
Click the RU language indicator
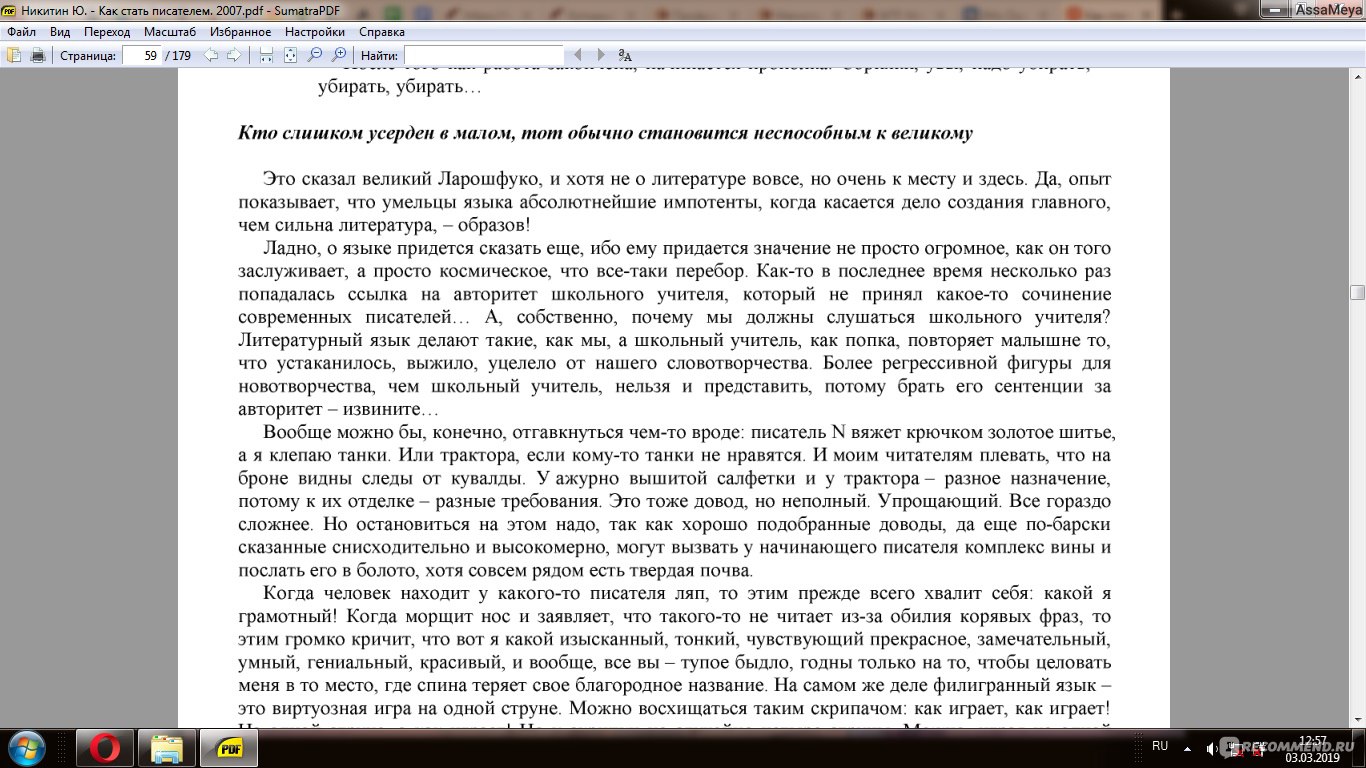click(1160, 746)
